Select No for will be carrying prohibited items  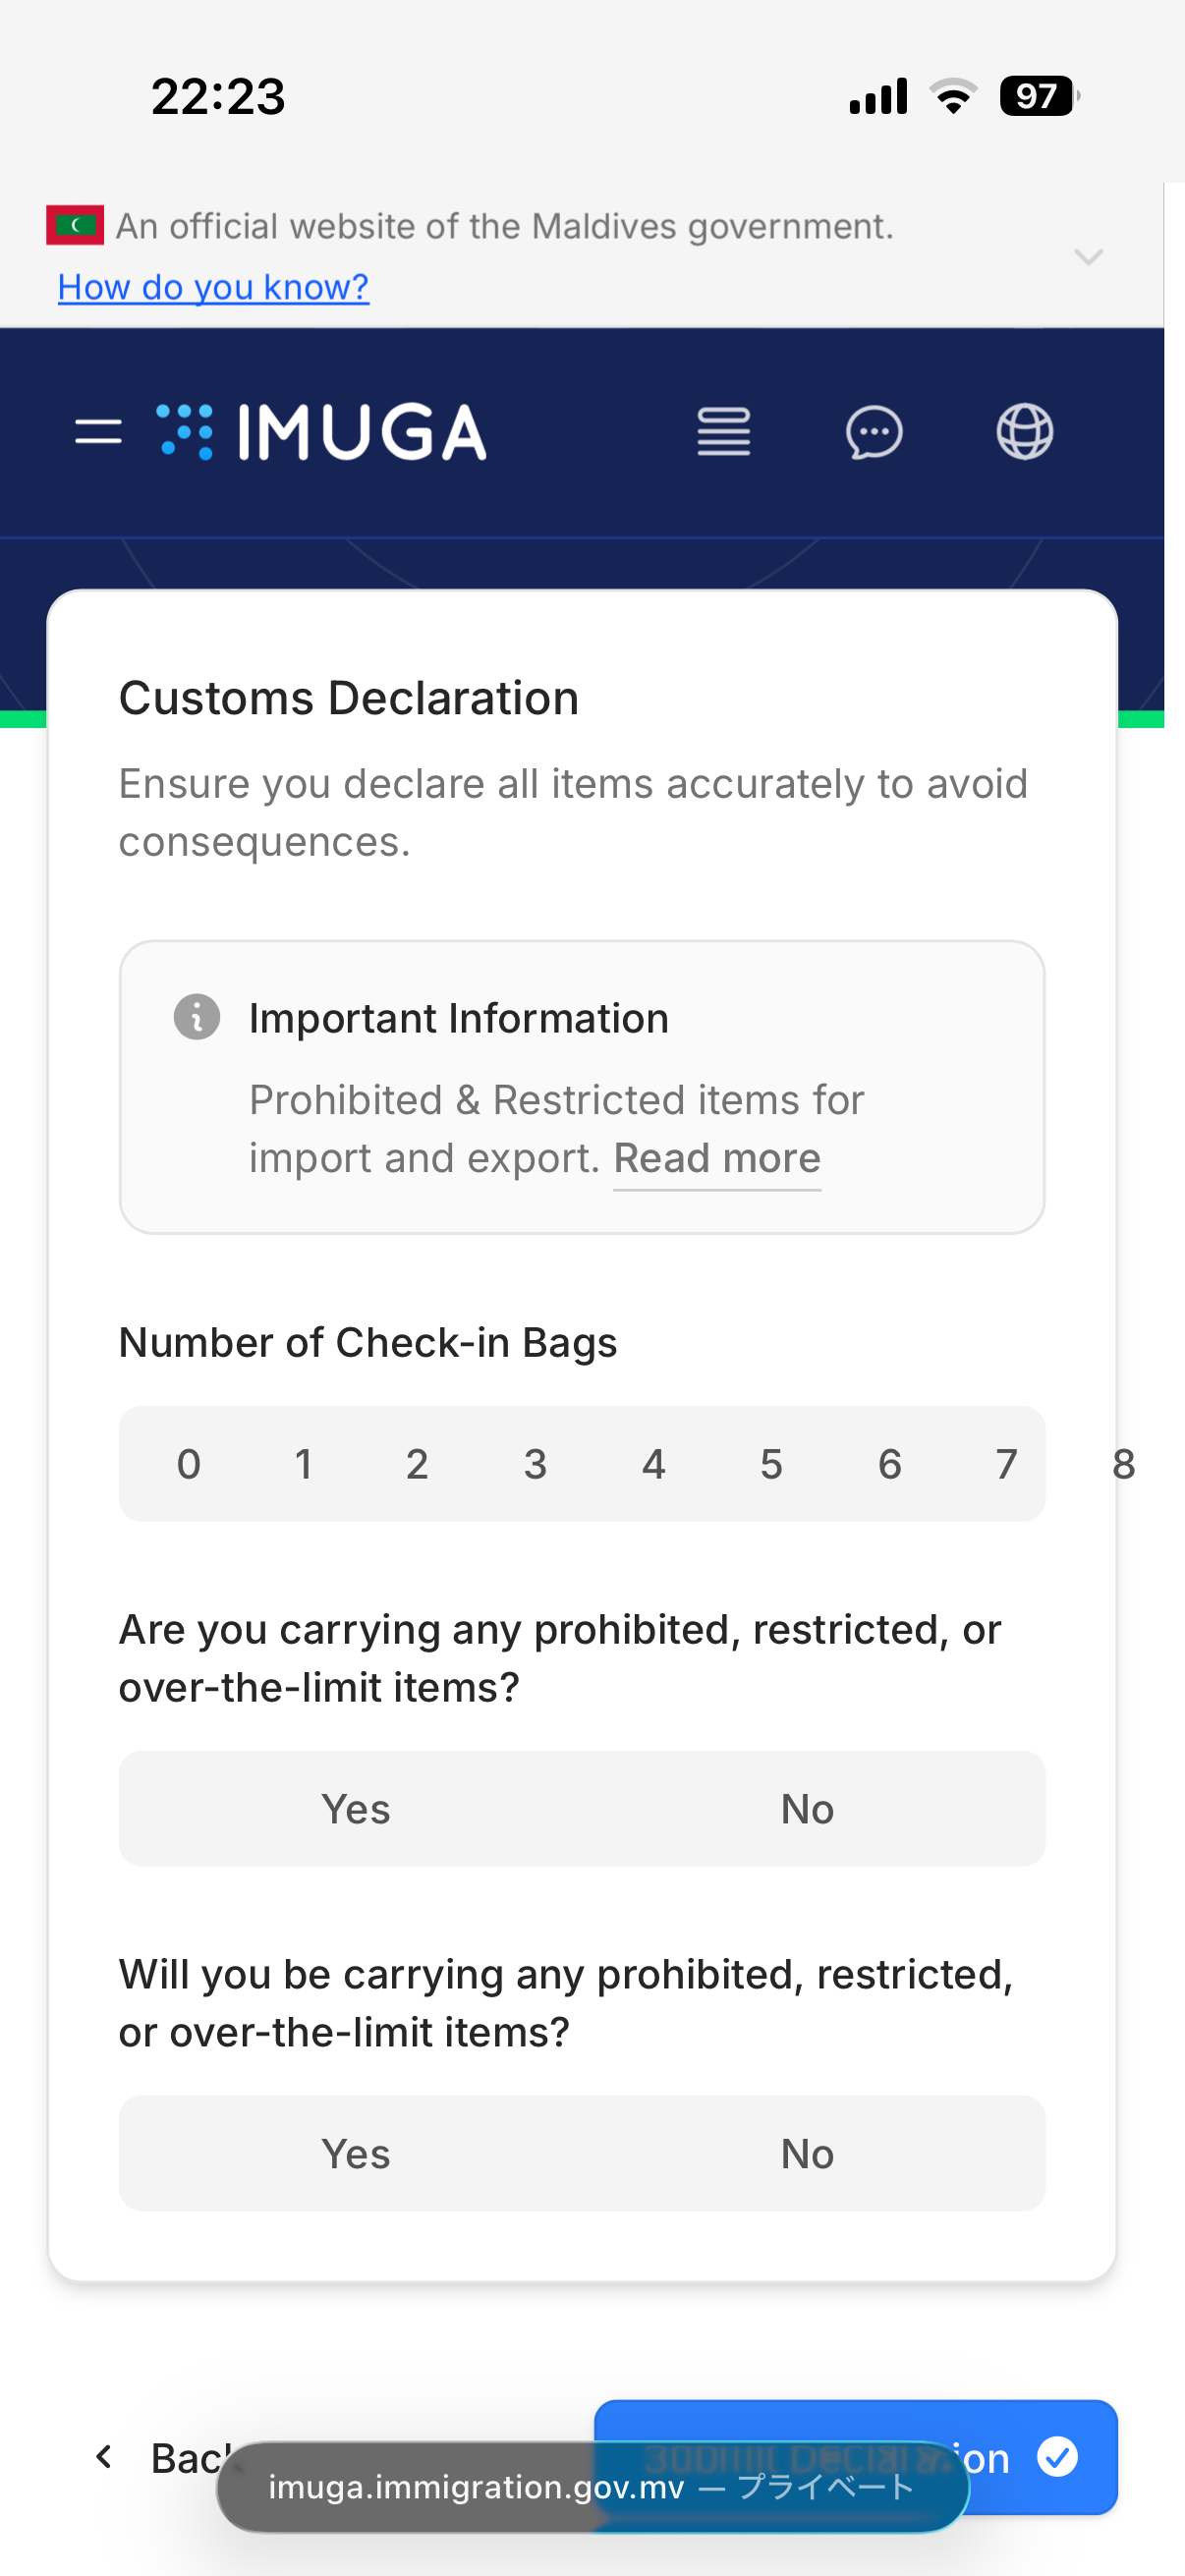click(x=807, y=2154)
